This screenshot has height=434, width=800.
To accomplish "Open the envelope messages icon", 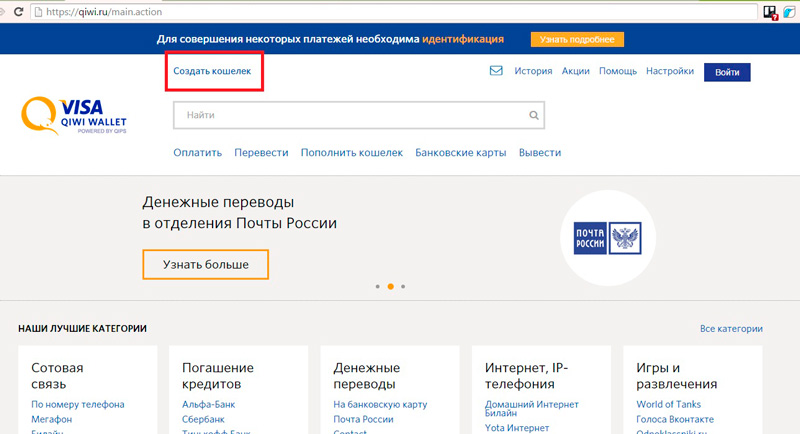I will pyautogui.click(x=496, y=71).
